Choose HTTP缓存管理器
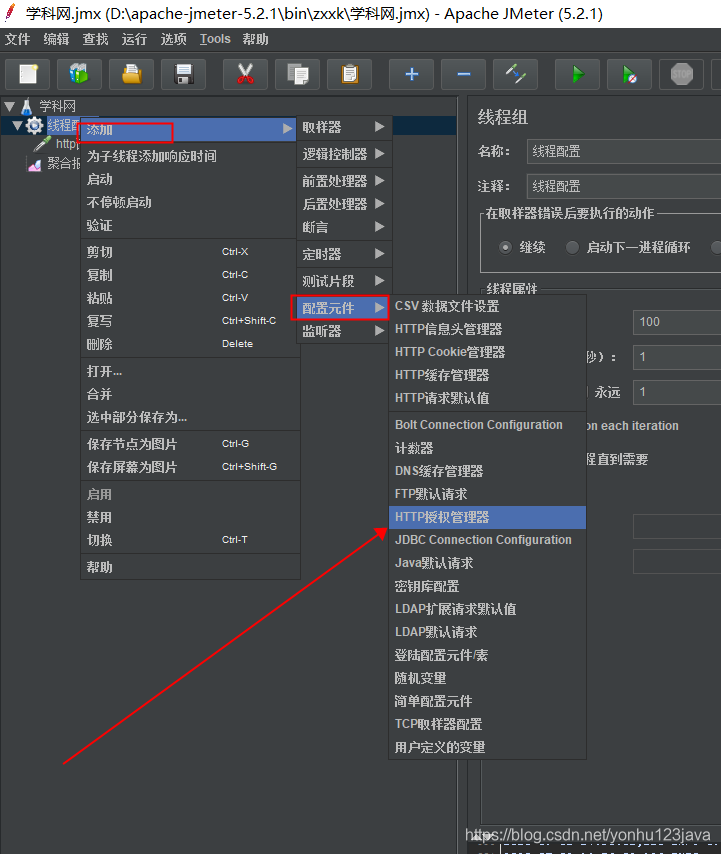This screenshot has width=721, height=854. (x=487, y=375)
